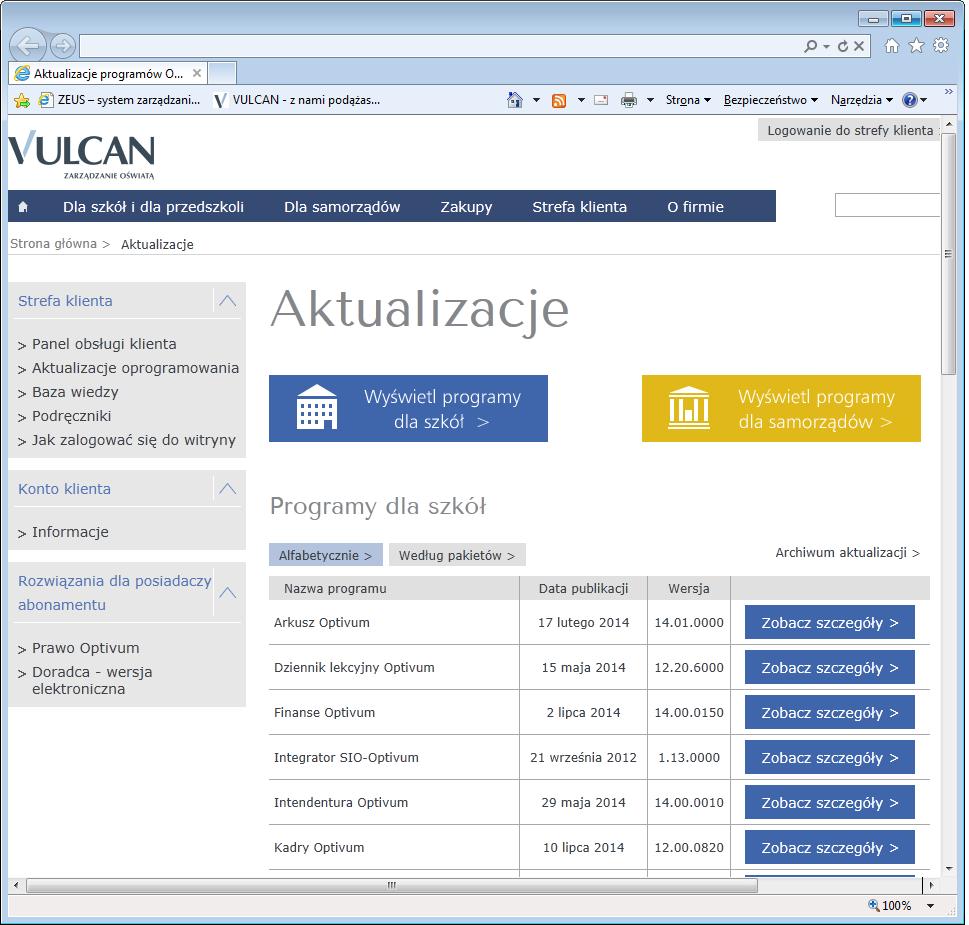Collapse the Strefa klienta sidebar panel

tap(227, 301)
